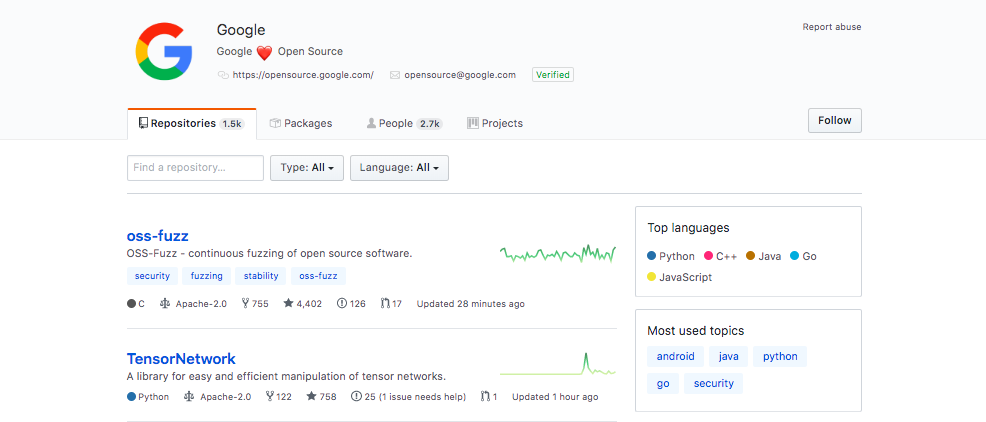Click the oss-fuzz activity sparkline graph

[558, 253]
